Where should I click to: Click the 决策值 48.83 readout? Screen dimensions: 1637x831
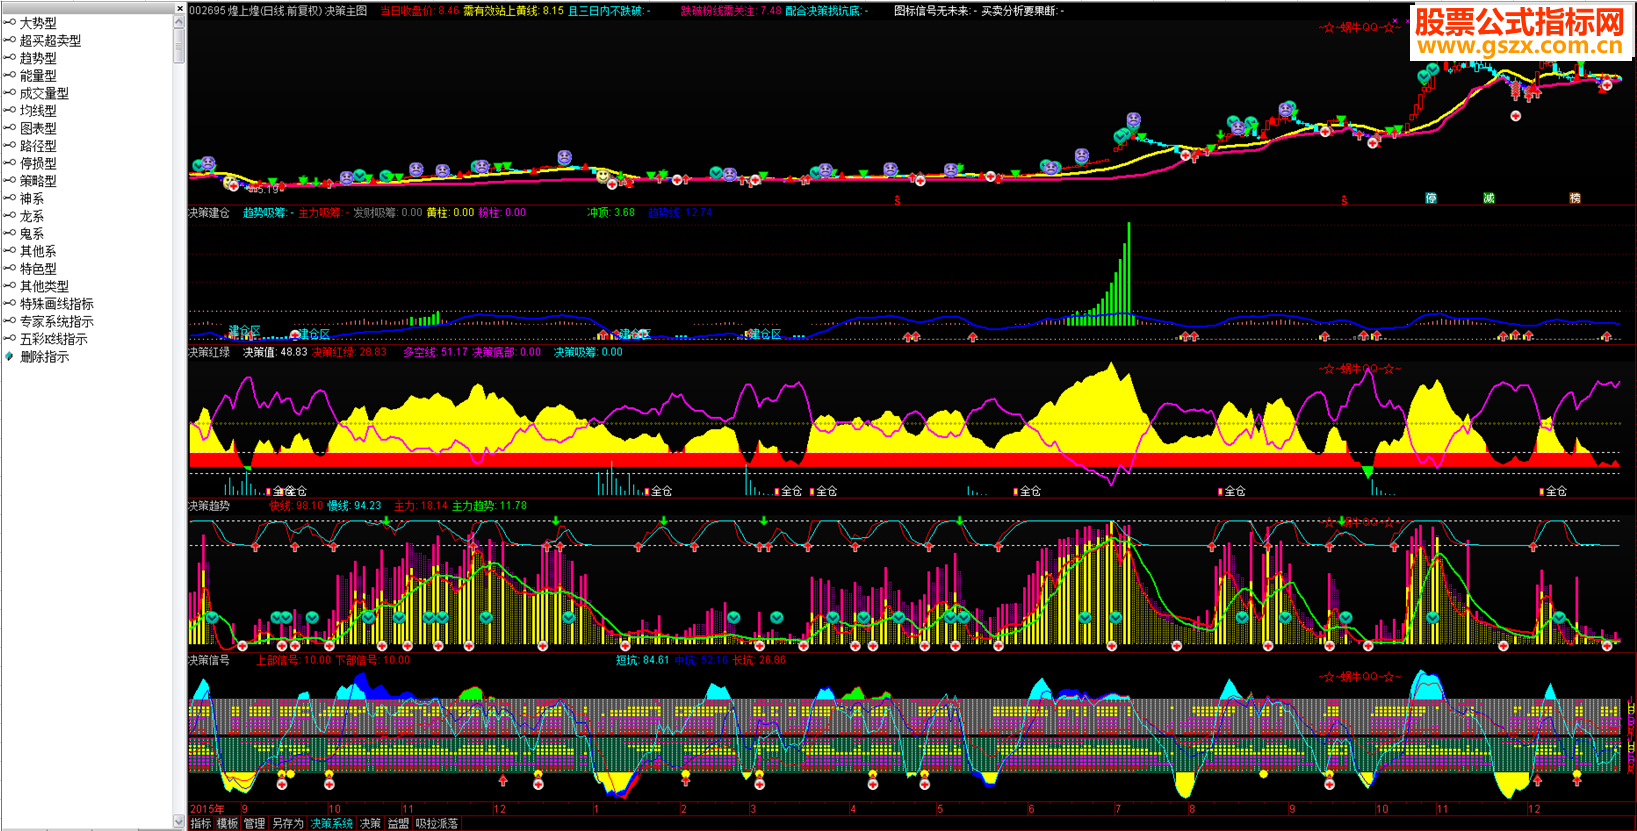(x=275, y=352)
